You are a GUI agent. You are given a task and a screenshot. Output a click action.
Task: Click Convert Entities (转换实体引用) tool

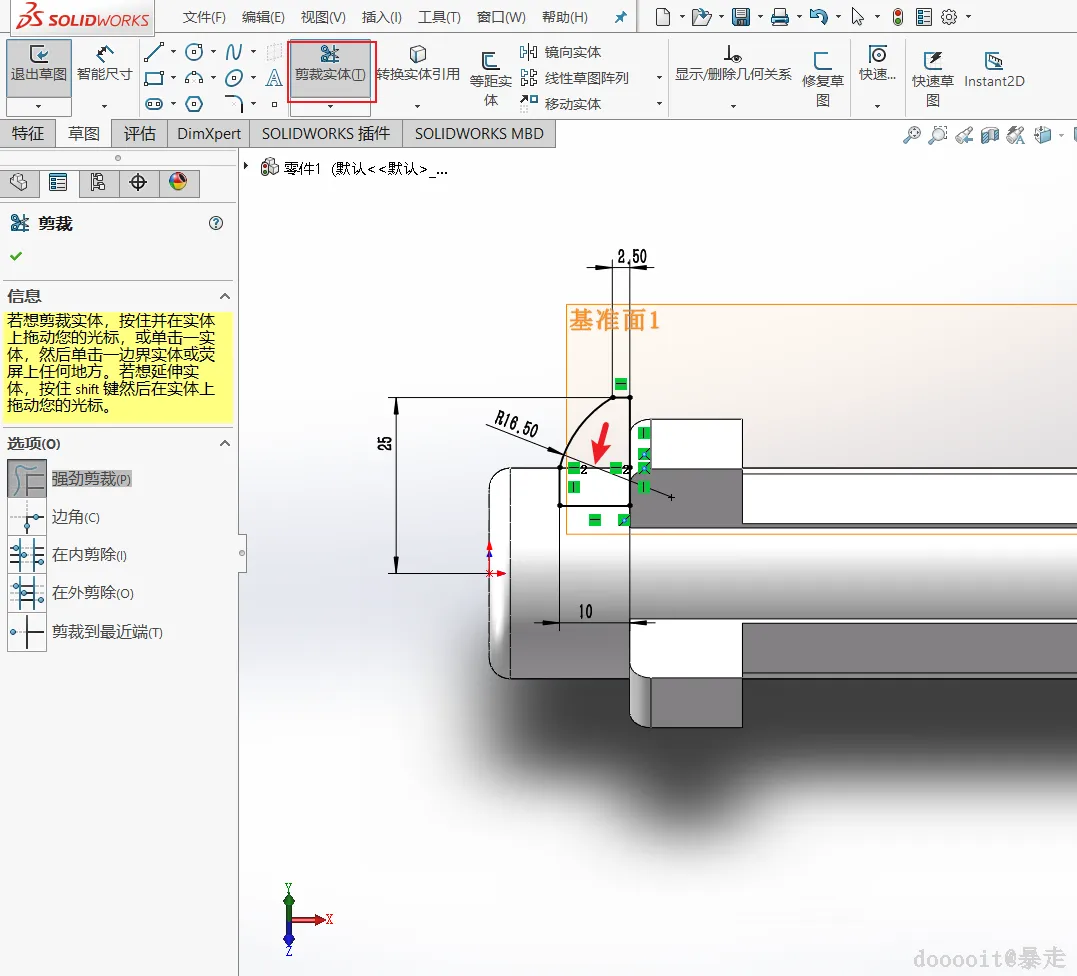pyautogui.click(x=418, y=64)
